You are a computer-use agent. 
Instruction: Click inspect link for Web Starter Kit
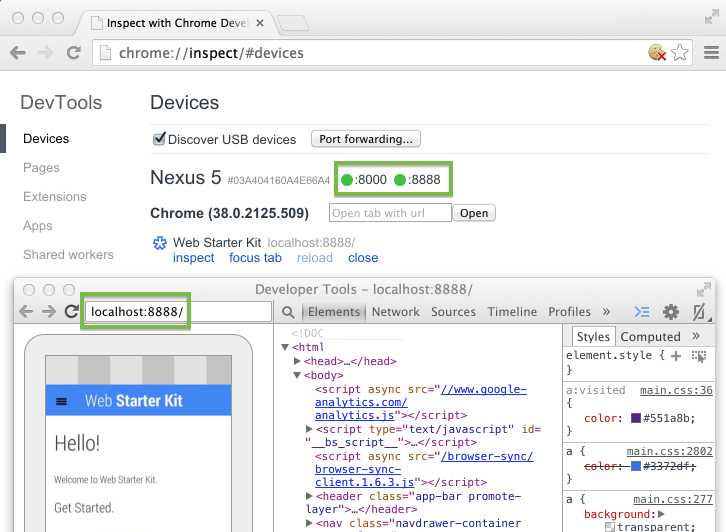pos(194,258)
